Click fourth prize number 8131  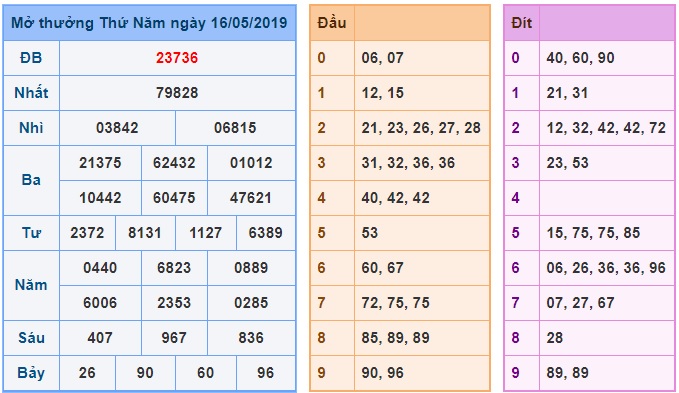[145, 233]
